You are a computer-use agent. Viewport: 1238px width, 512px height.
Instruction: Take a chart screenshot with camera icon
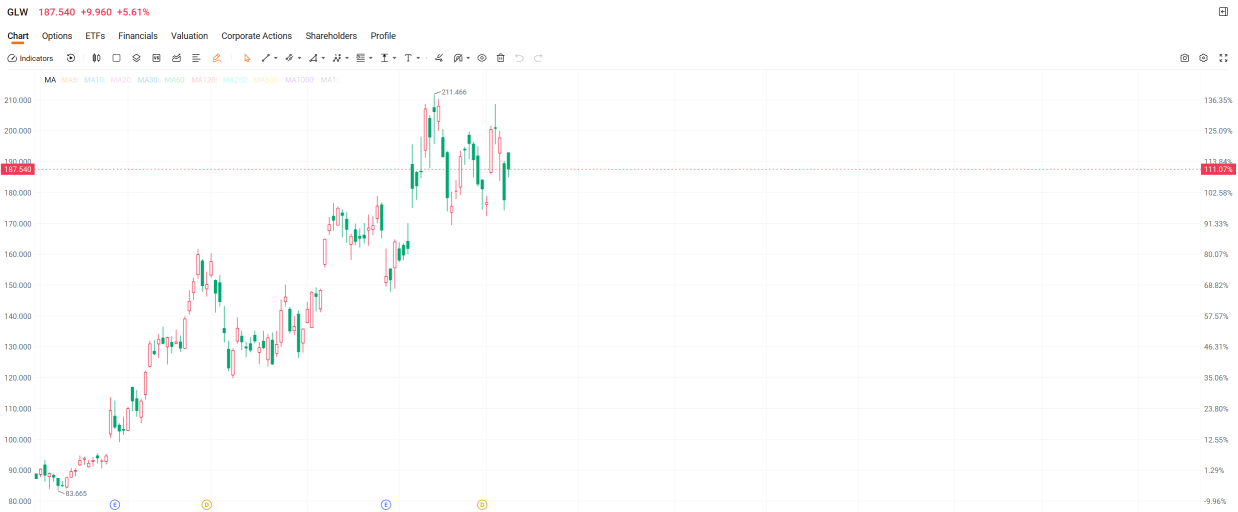[1185, 58]
